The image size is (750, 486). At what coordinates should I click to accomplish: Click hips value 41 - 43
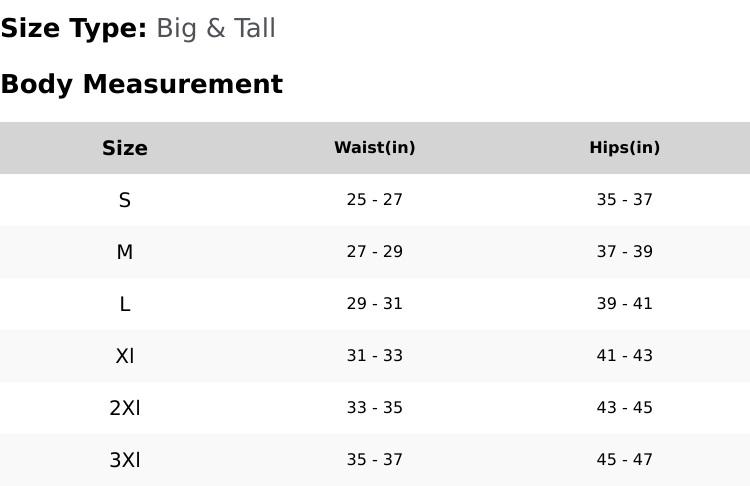pyautogui.click(x=625, y=356)
